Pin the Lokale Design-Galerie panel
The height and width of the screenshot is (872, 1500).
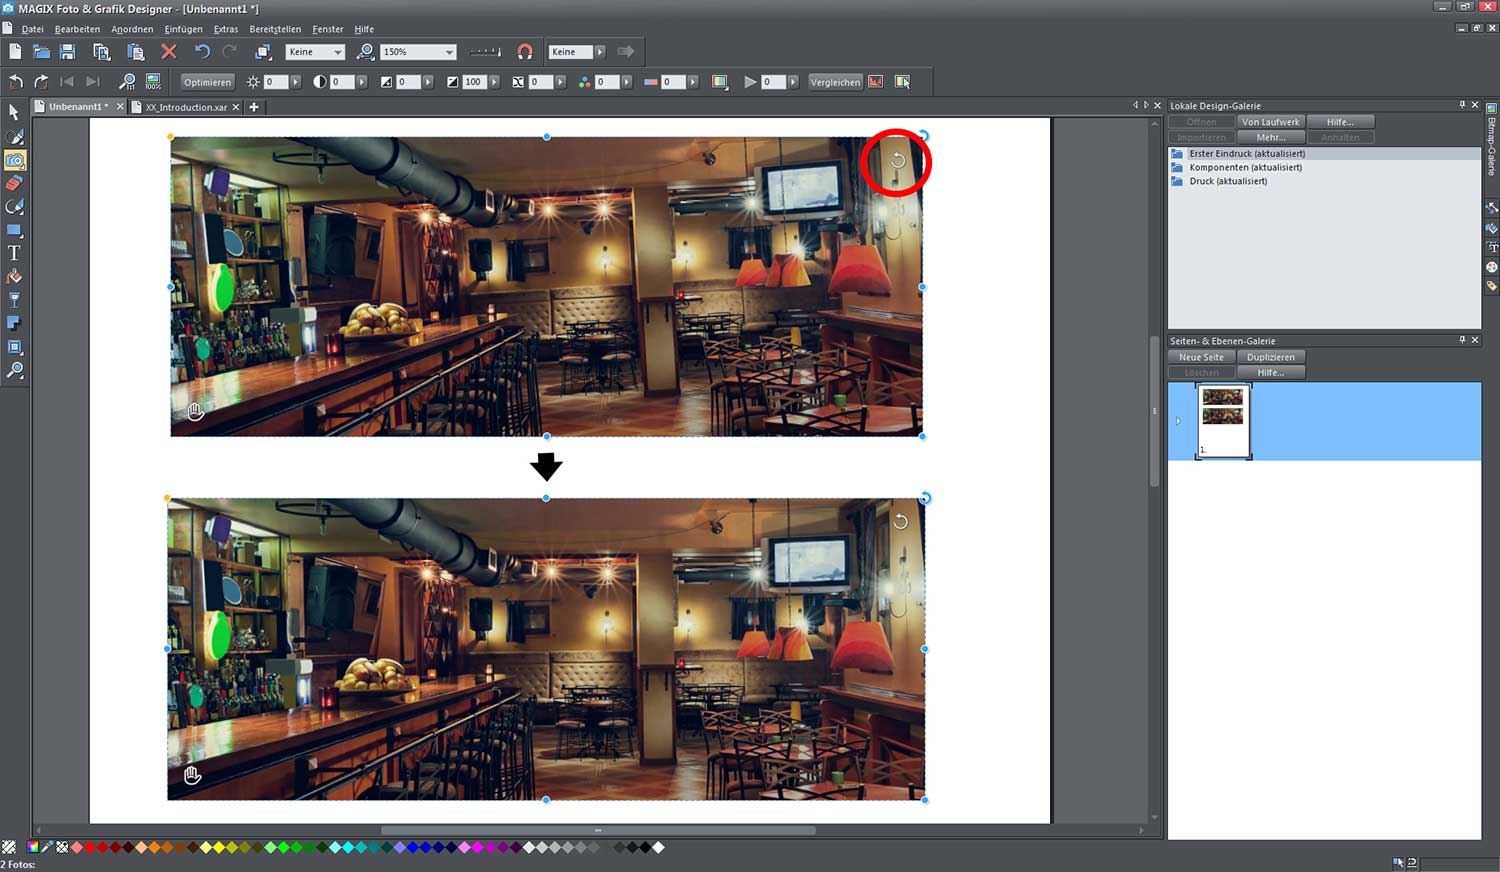1461,105
